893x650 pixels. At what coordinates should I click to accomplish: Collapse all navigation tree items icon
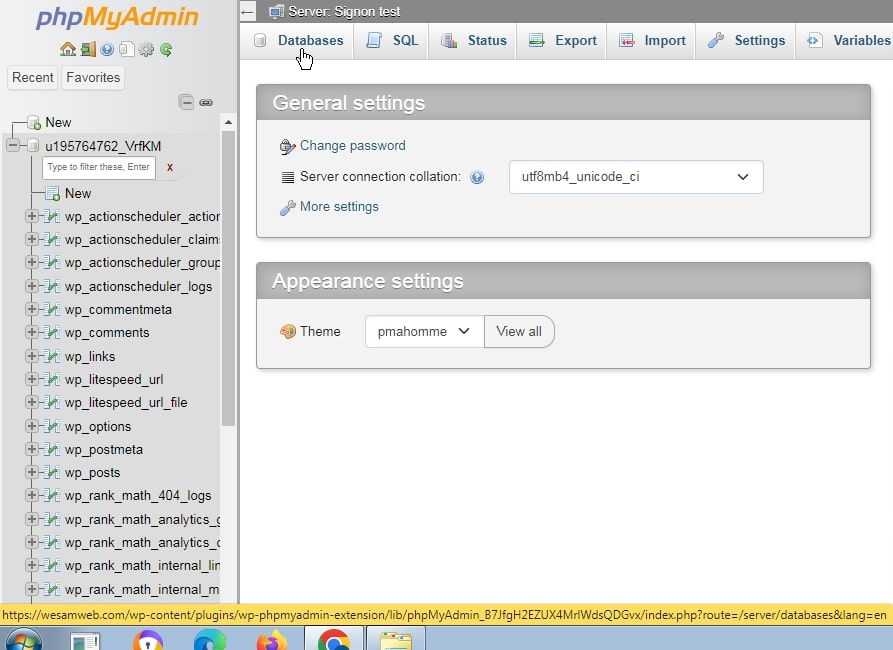pyautogui.click(x=186, y=102)
